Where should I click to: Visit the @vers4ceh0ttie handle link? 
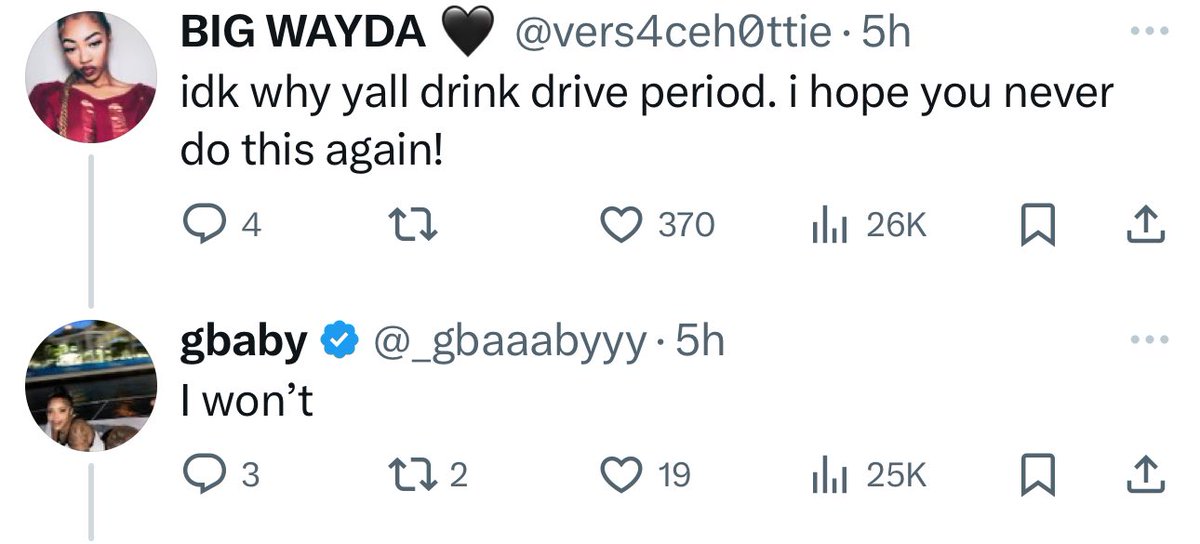pos(671,35)
